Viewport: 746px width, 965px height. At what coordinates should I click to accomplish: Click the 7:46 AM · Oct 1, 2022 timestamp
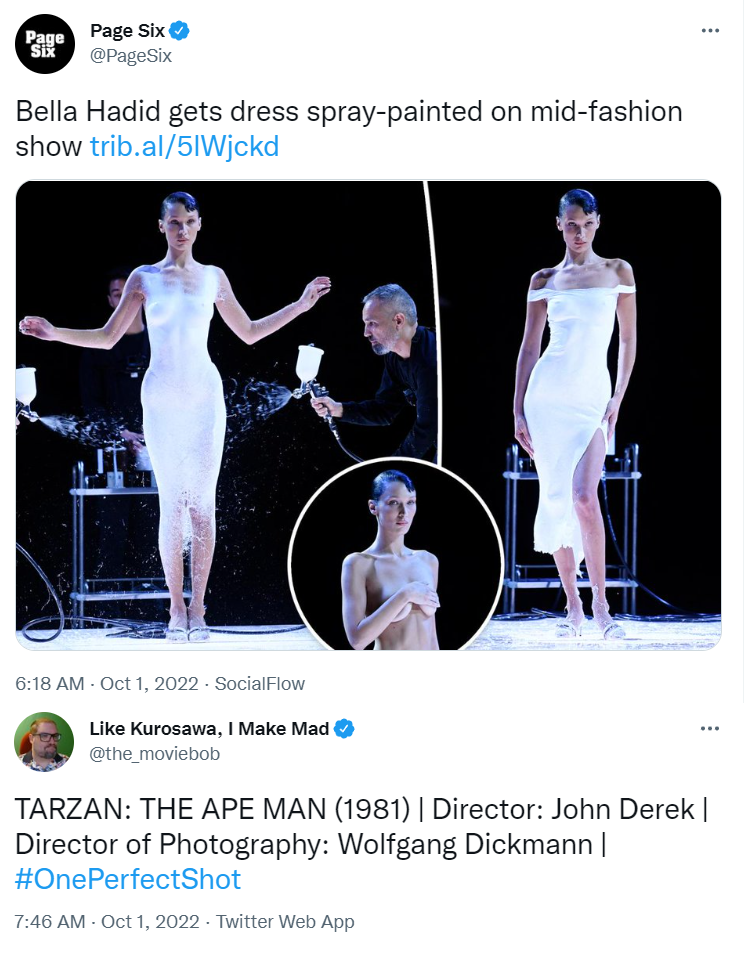coord(104,921)
